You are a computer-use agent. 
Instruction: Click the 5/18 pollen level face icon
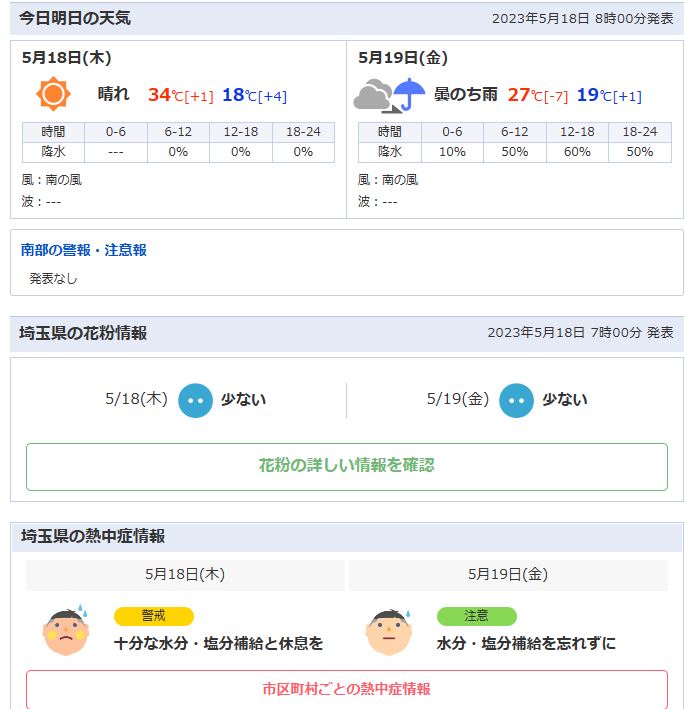195,400
